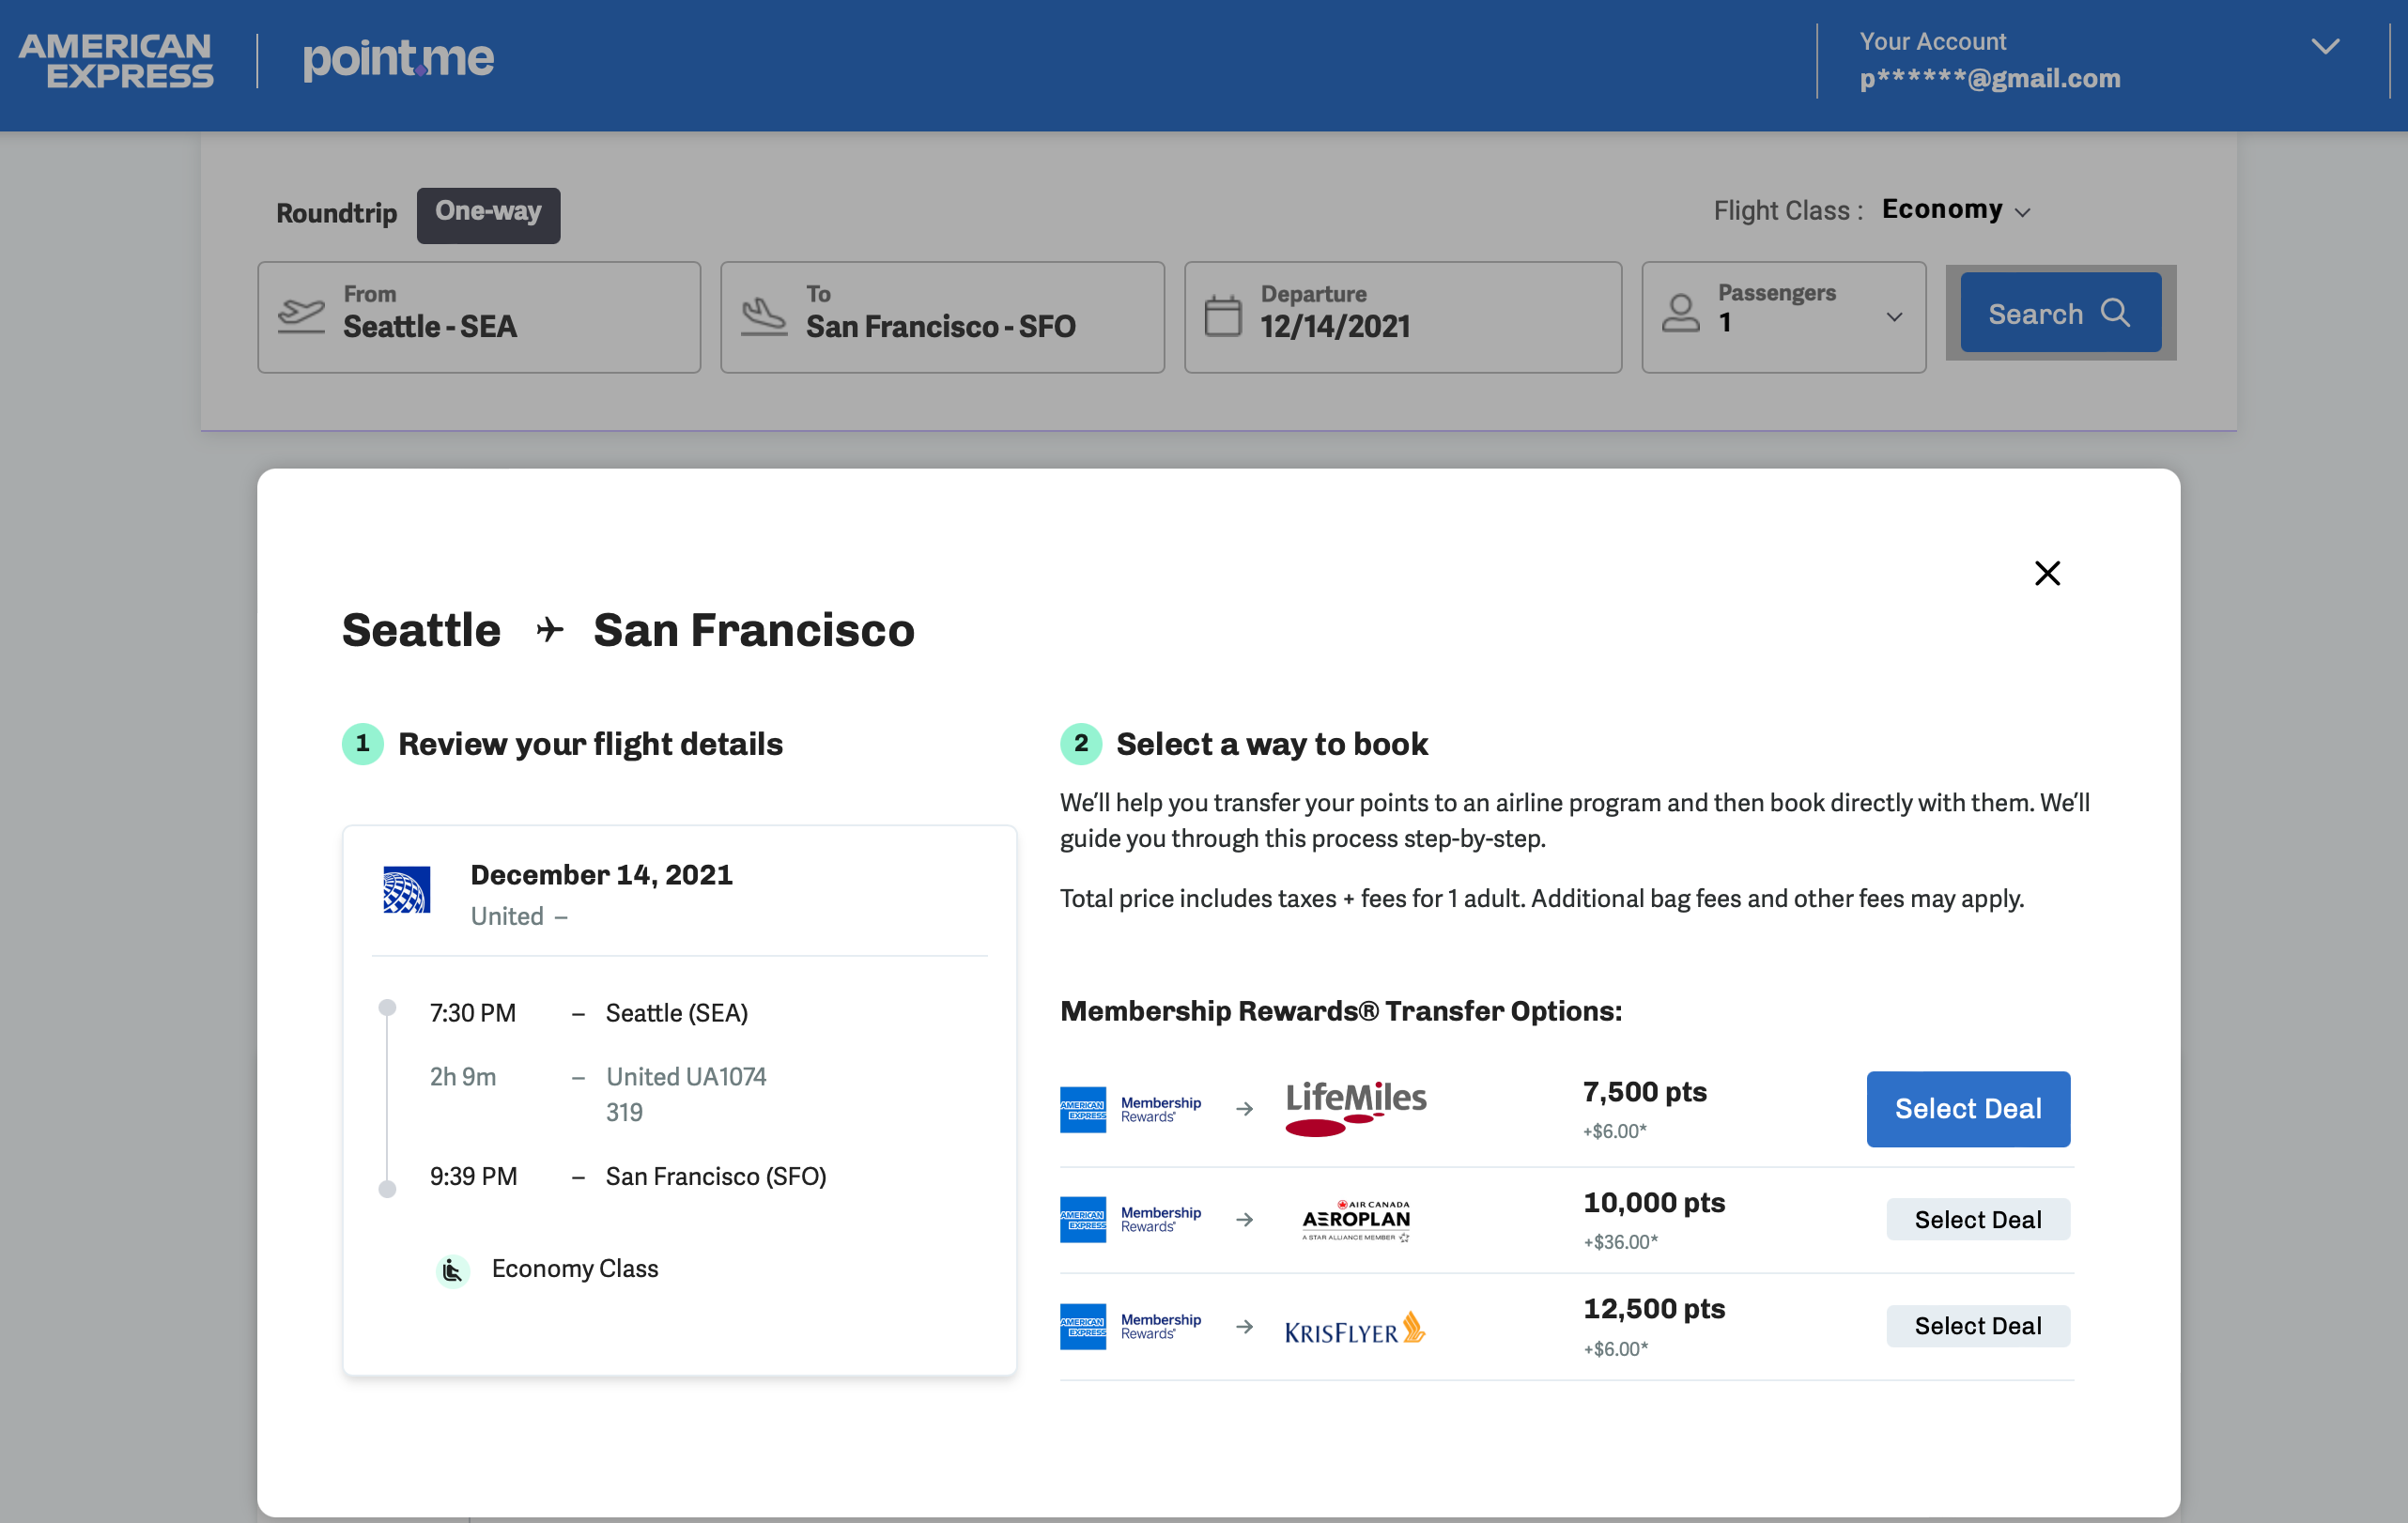
Task: Click the LifeMiles logo
Action: (x=1355, y=1108)
